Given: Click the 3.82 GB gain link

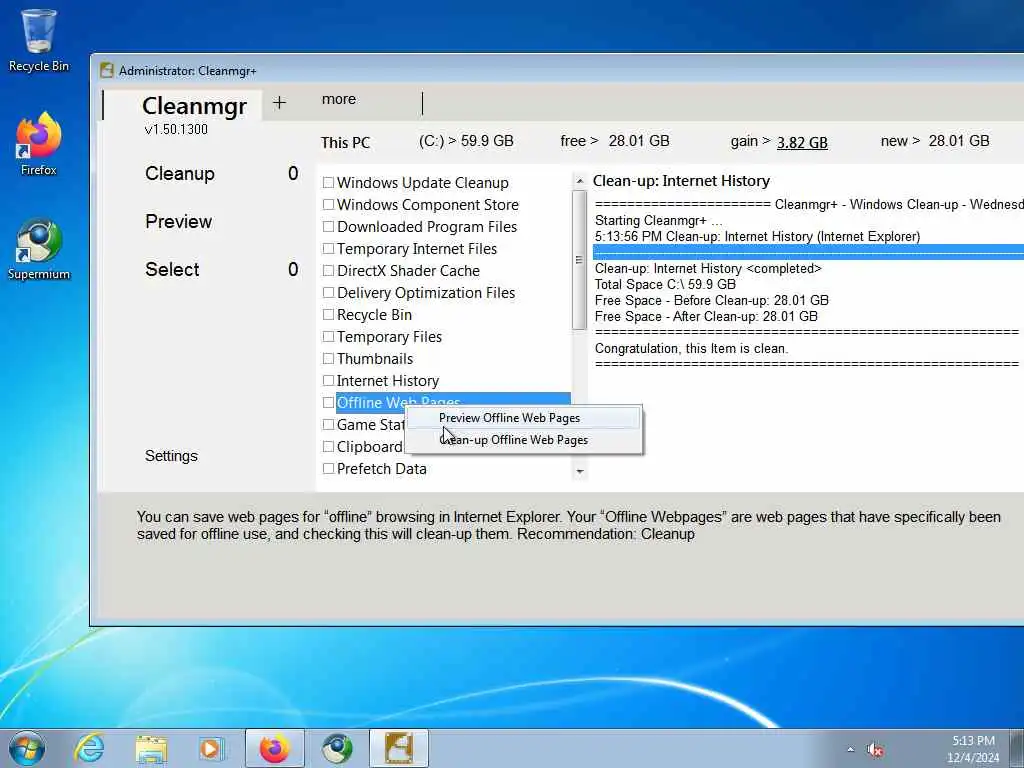Looking at the screenshot, I should click(802, 142).
